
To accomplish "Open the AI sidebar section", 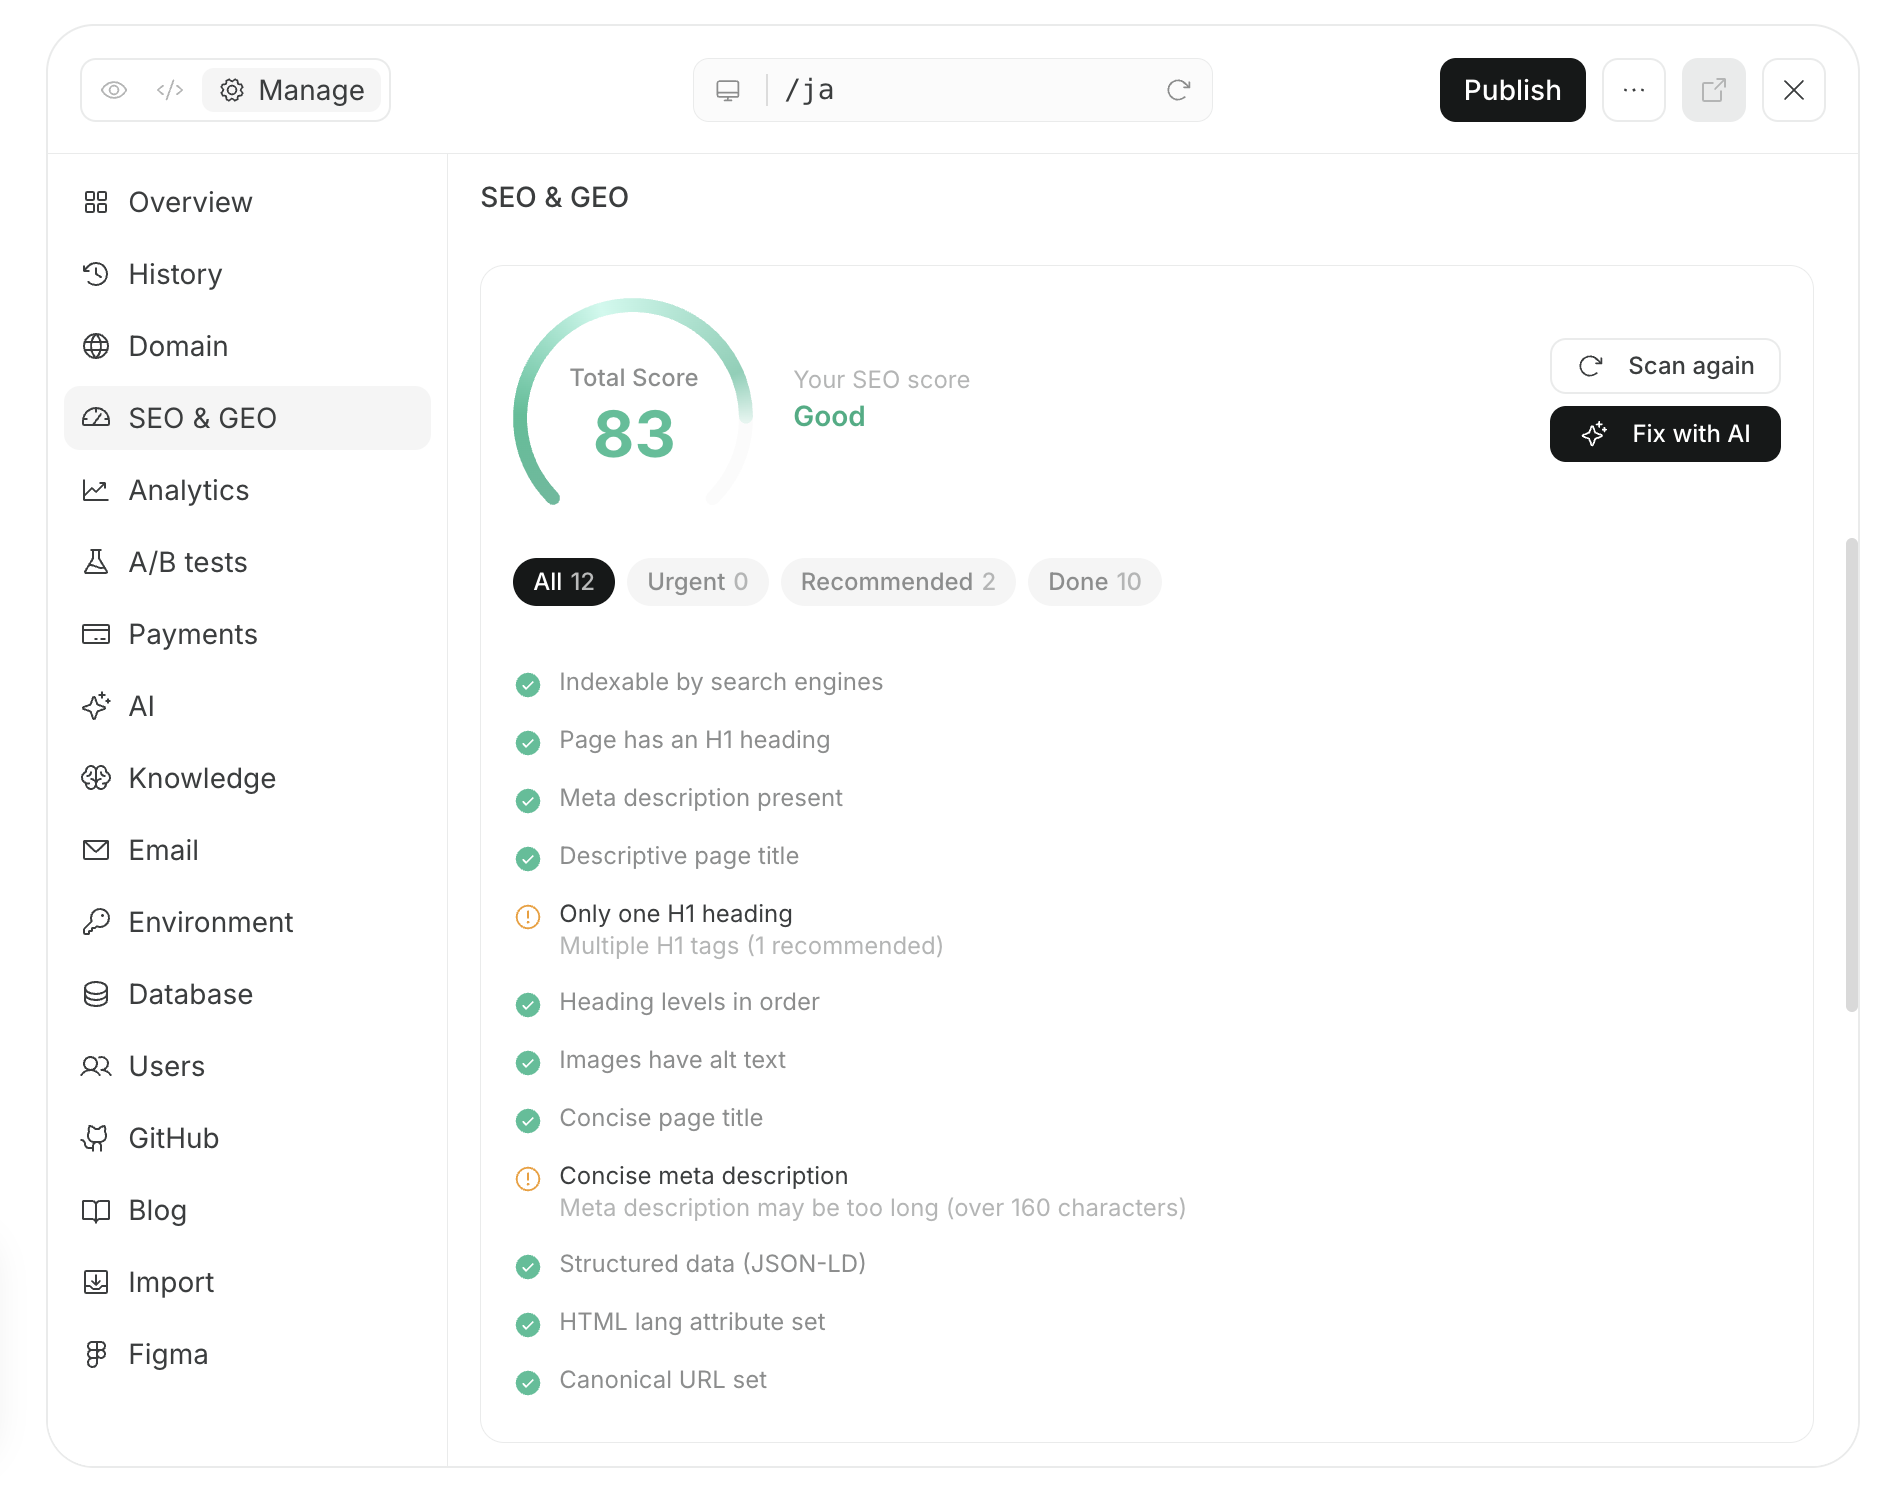I will [247, 706].
